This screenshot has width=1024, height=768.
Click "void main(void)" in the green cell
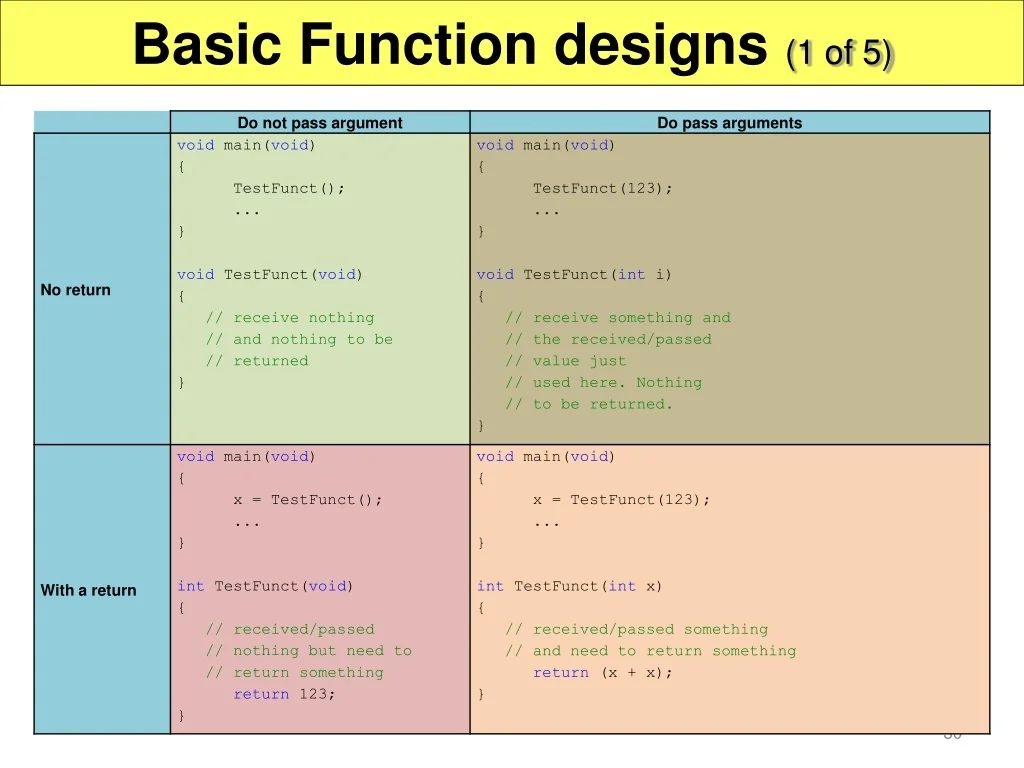246,145
